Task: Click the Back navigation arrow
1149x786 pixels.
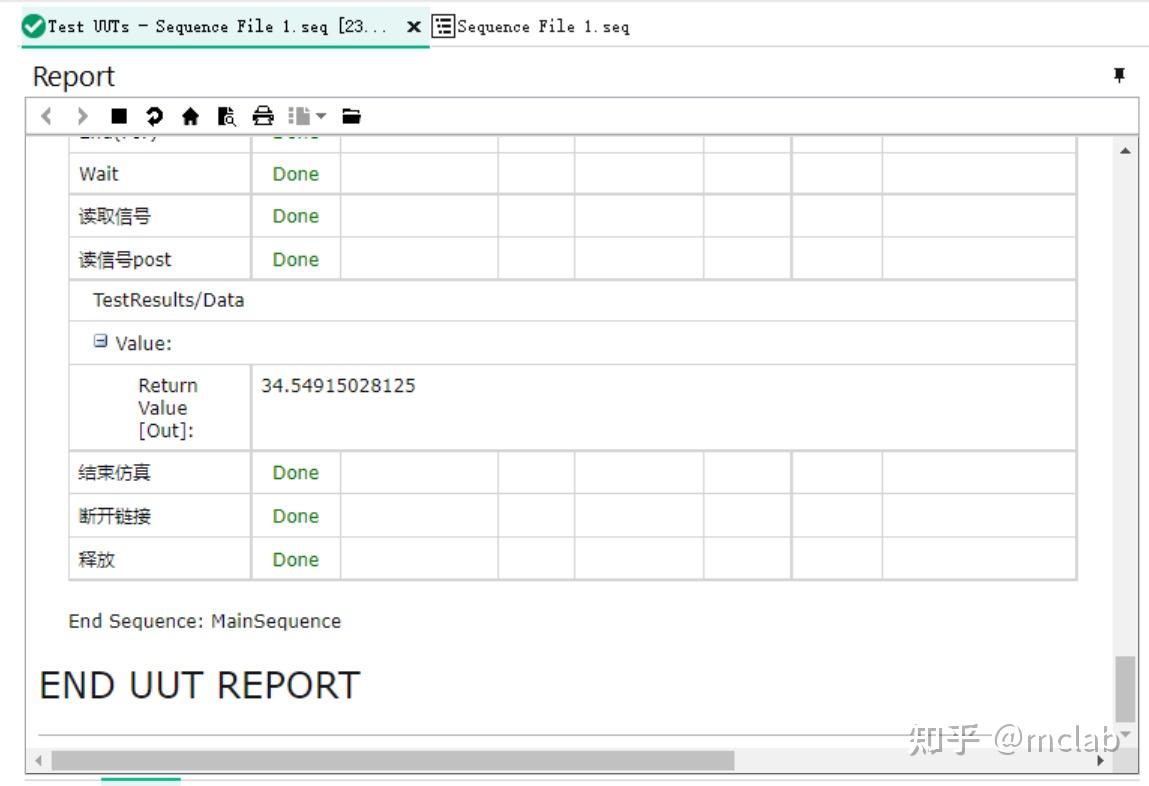Action: (46, 115)
